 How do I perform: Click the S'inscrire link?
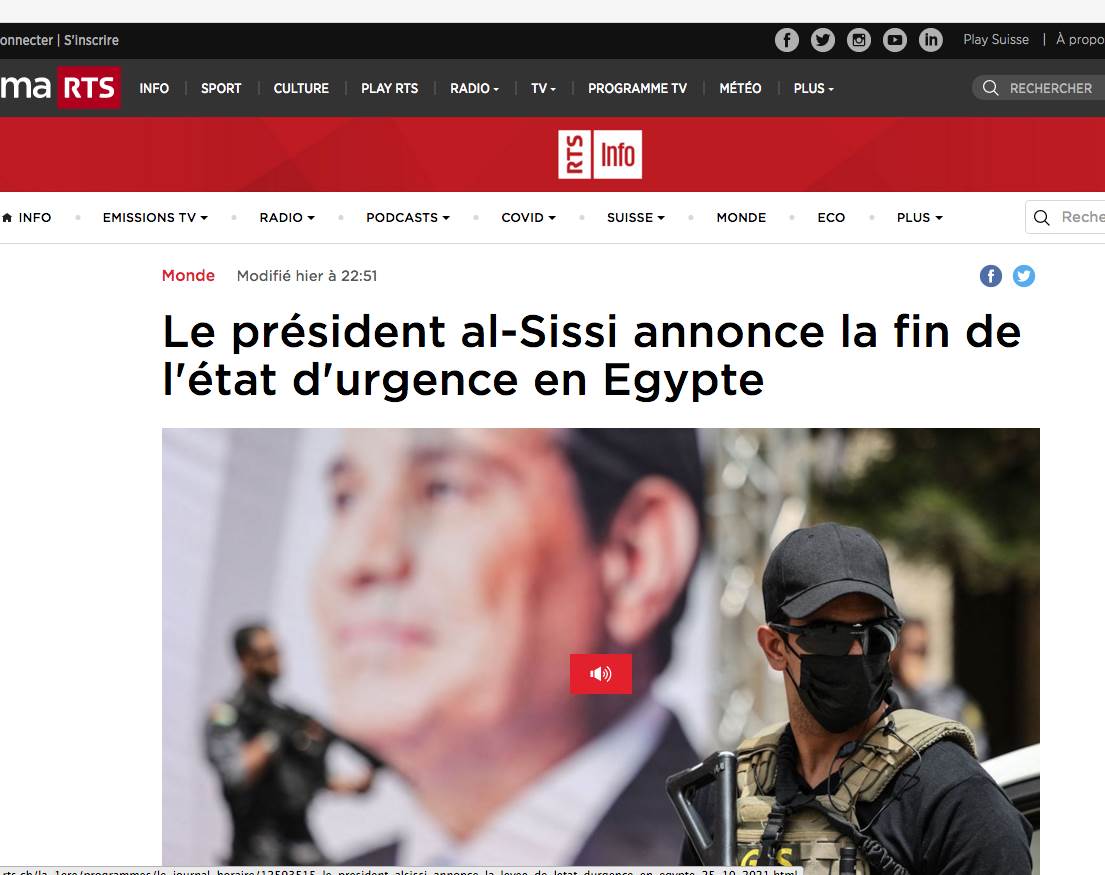pos(91,40)
